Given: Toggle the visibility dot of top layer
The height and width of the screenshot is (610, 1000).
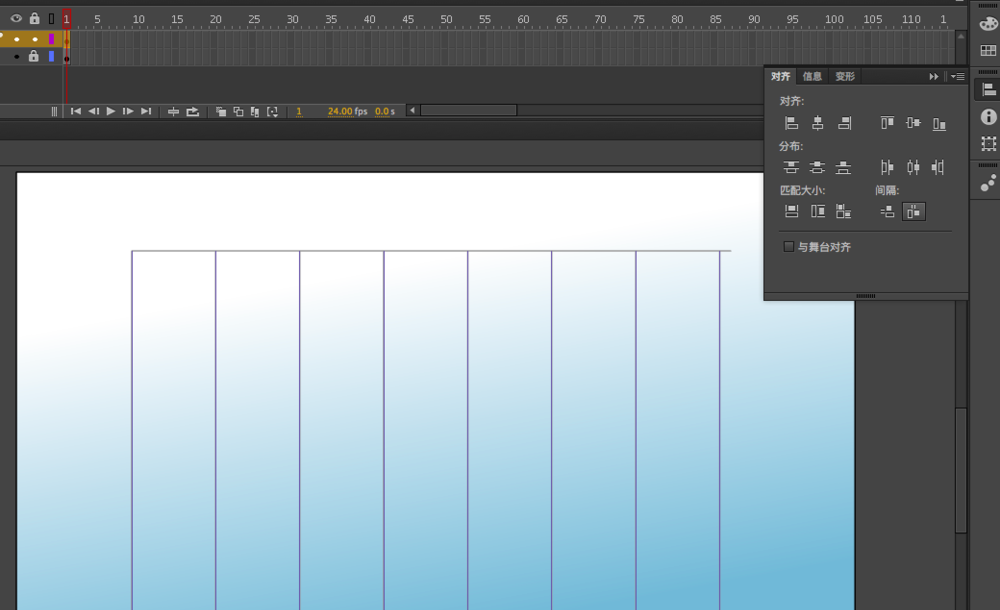Looking at the screenshot, I should click(x=17, y=40).
